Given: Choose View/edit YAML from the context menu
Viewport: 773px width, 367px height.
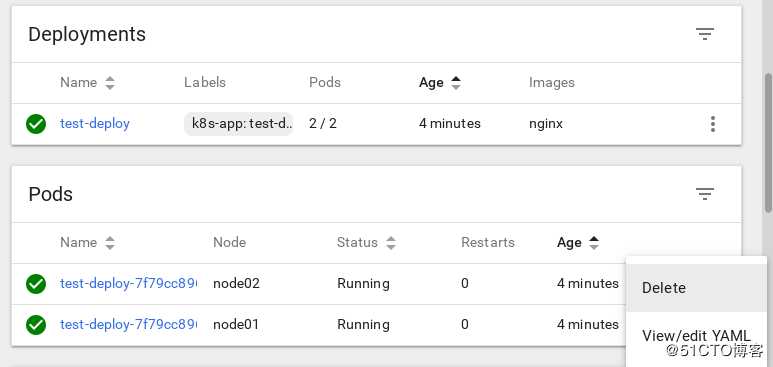Looking at the screenshot, I should 696,335.
